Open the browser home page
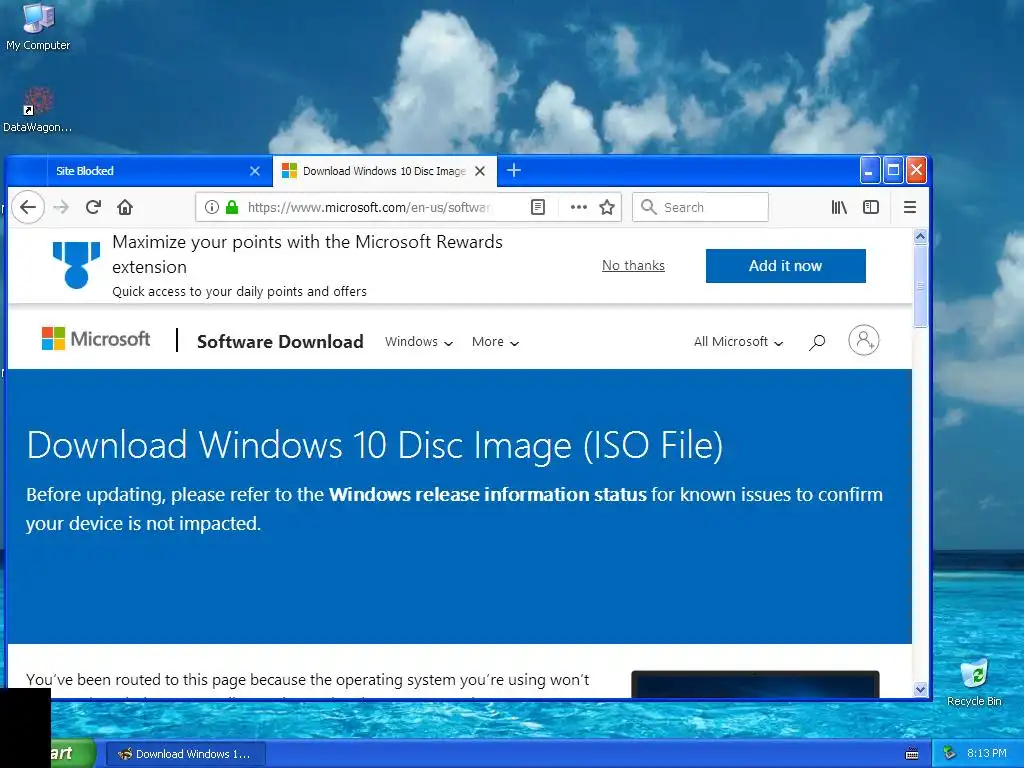 pos(125,208)
